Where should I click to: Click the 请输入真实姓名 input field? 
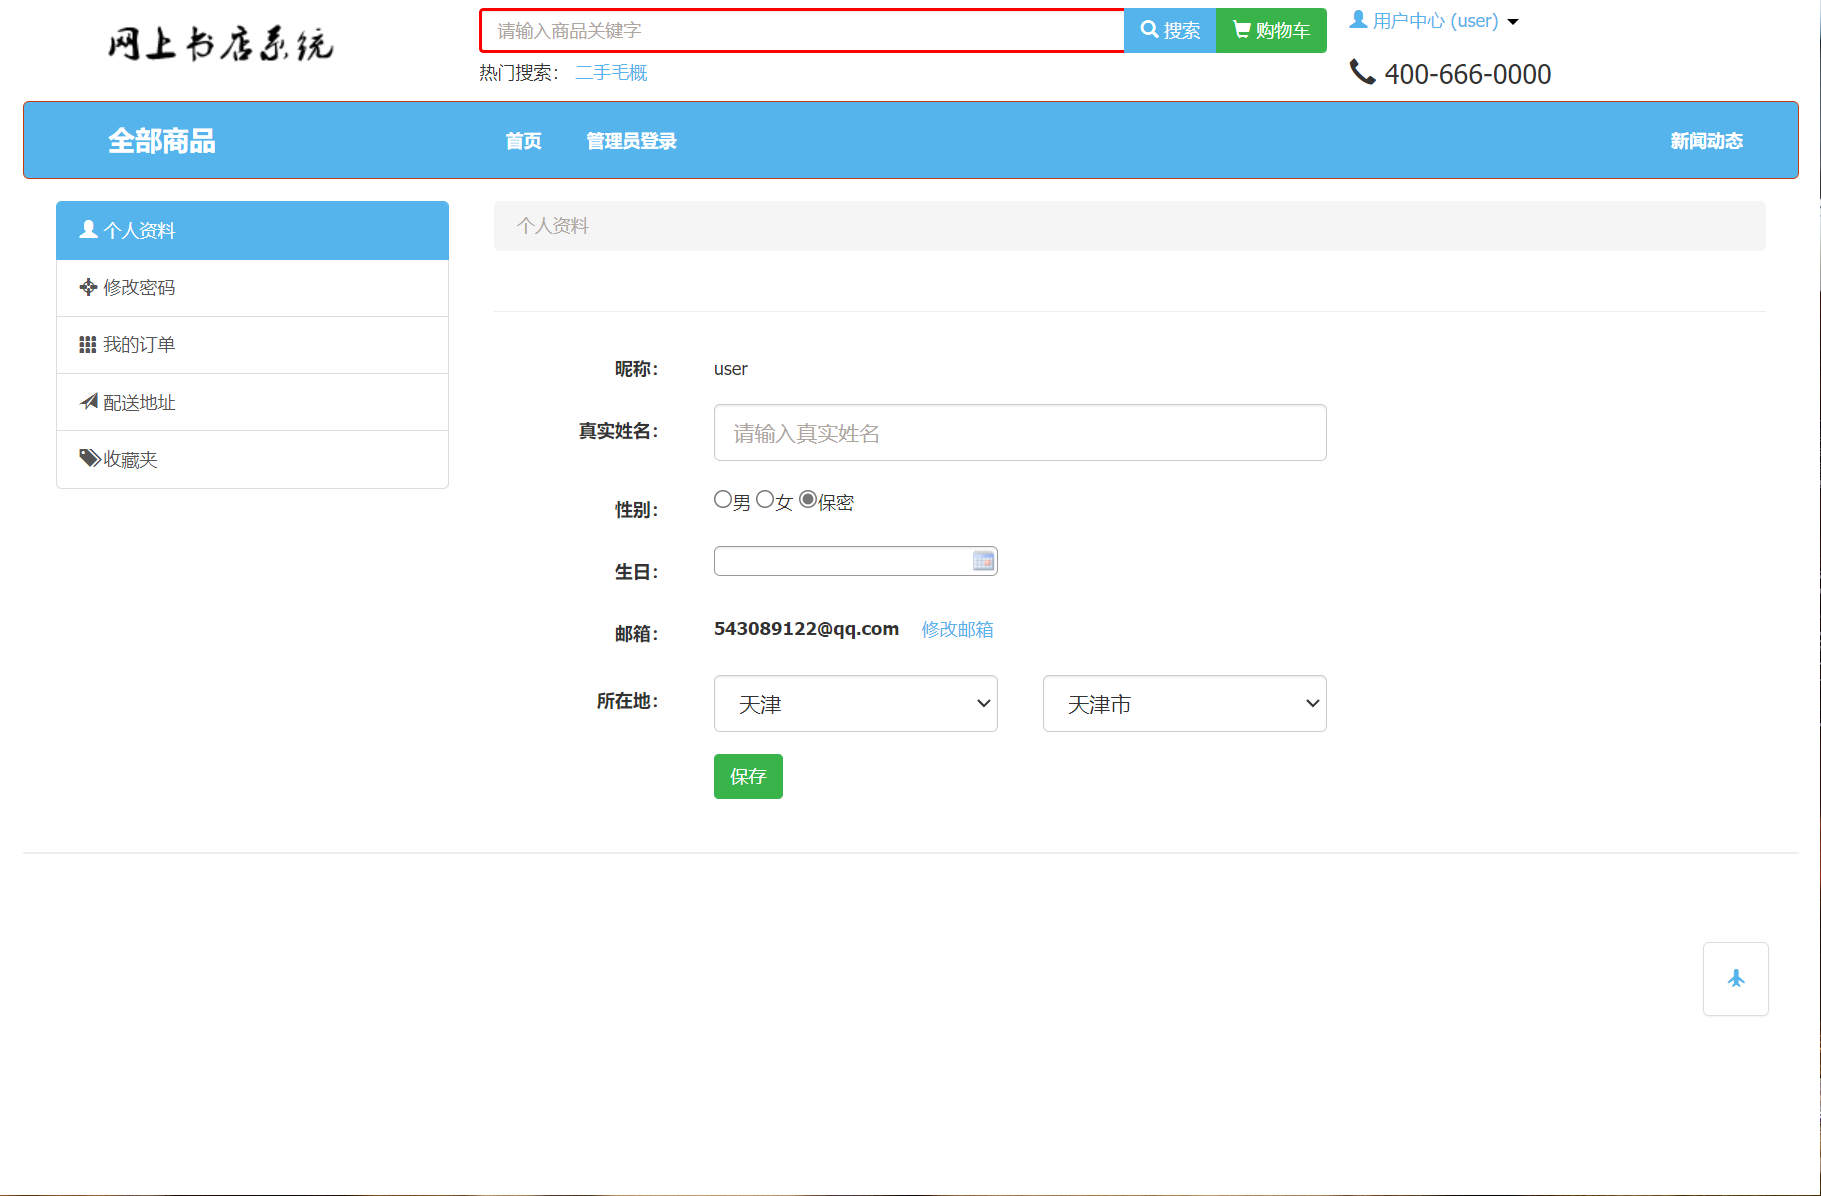1019,432
